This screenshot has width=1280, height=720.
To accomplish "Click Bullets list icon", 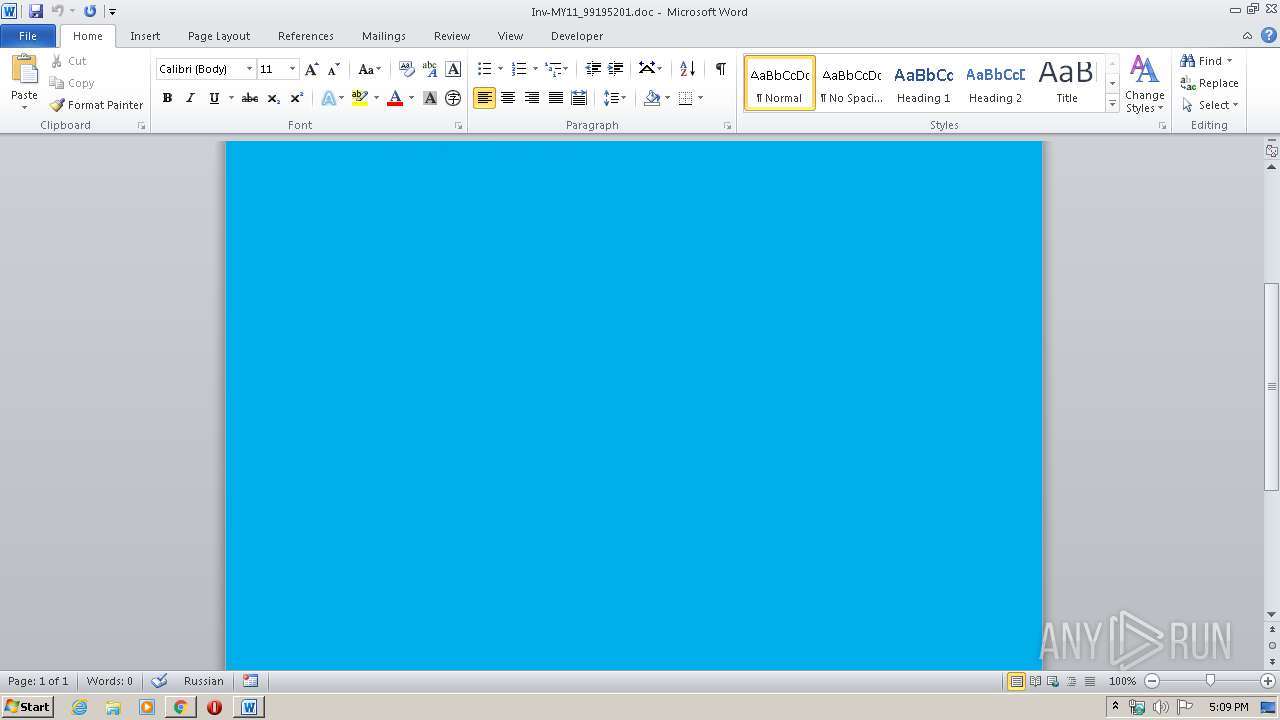I will (485, 69).
